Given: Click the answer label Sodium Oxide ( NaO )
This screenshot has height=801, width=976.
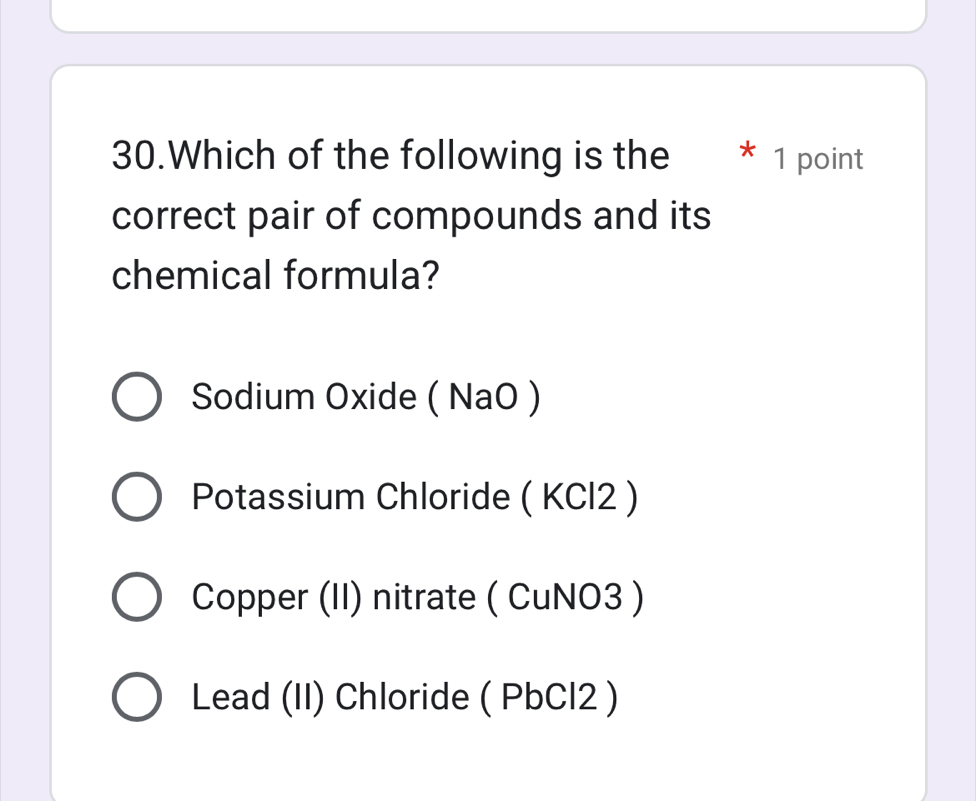Looking at the screenshot, I should (x=365, y=396).
